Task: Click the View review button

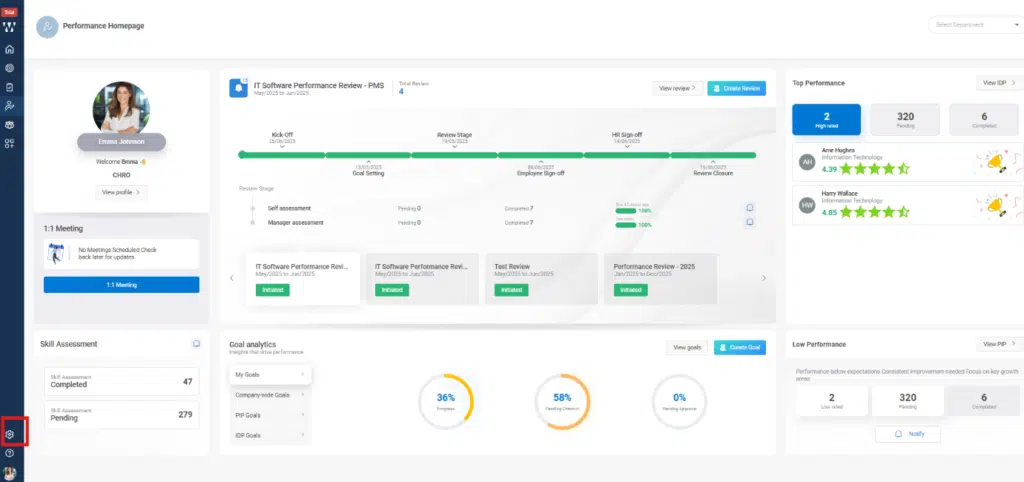Action: [x=677, y=88]
